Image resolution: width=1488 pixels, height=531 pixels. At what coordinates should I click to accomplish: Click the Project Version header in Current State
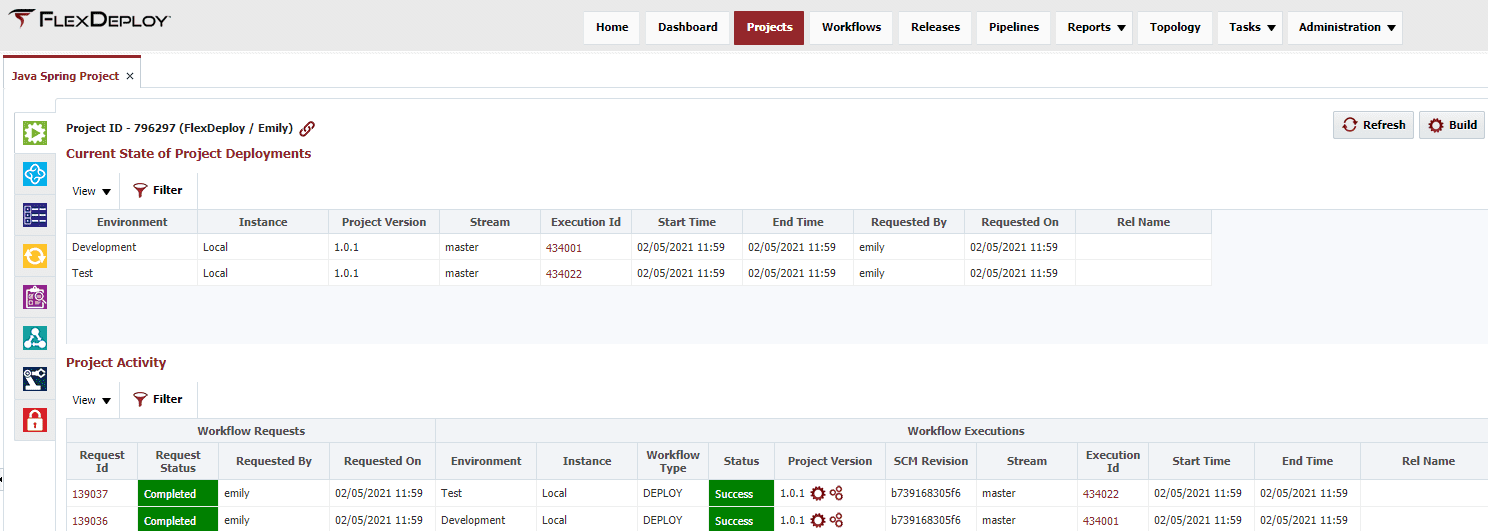(384, 222)
